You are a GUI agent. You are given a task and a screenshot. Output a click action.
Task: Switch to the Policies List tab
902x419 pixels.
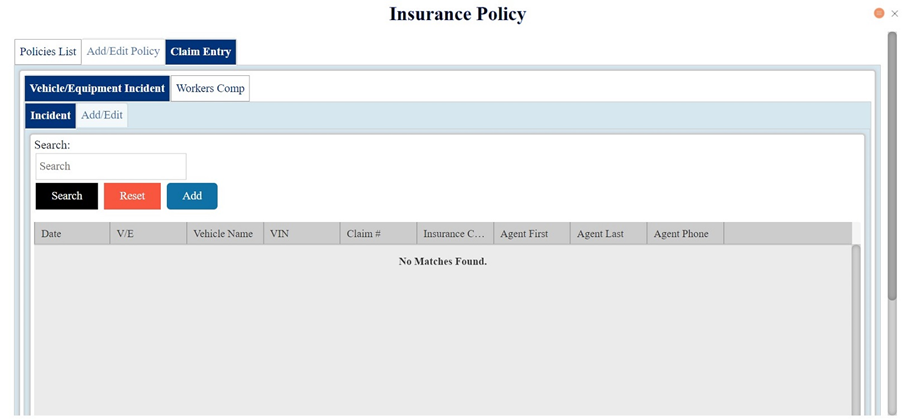coord(48,52)
